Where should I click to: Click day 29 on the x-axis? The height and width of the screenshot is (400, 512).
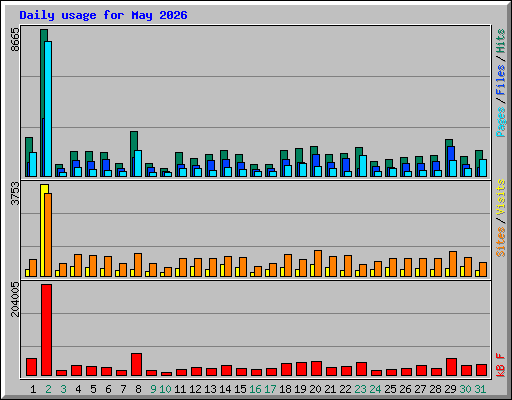click(450, 389)
